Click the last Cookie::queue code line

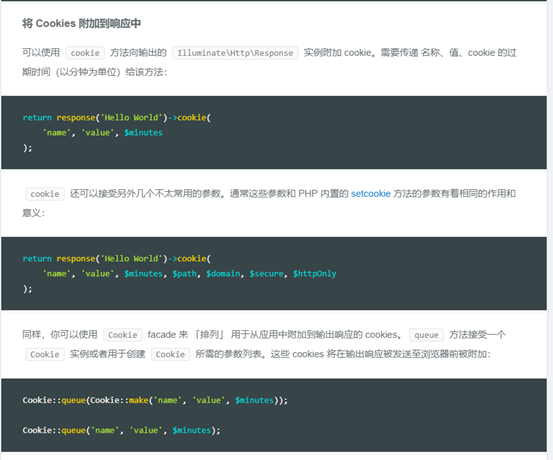click(x=121, y=430)
